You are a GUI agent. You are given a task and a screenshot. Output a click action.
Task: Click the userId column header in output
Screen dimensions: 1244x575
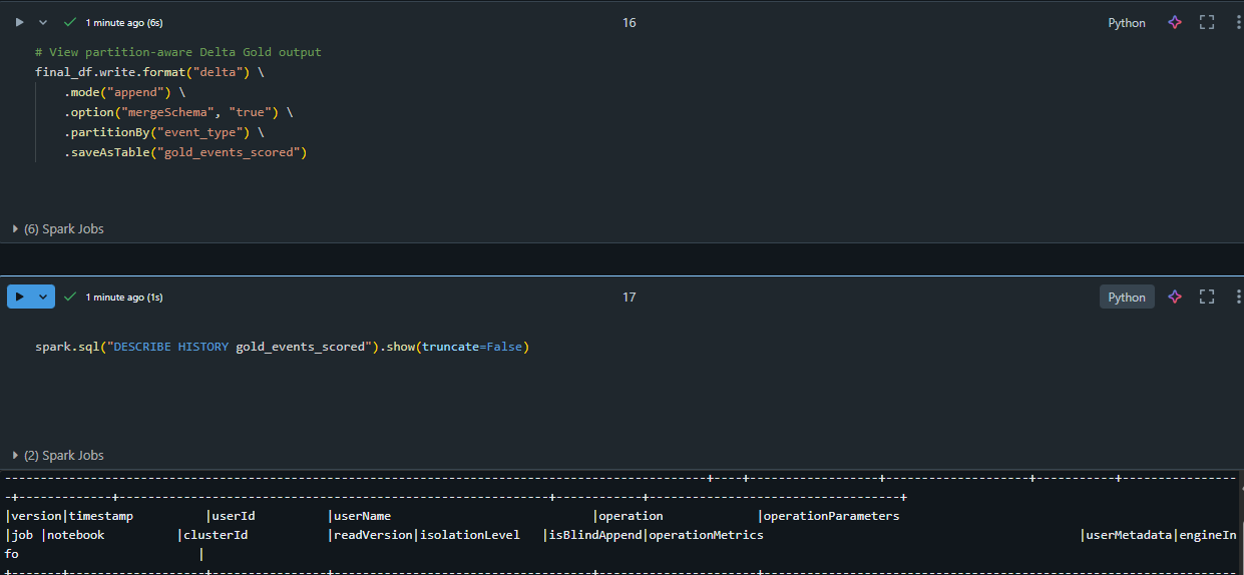(x=234, y=516)
